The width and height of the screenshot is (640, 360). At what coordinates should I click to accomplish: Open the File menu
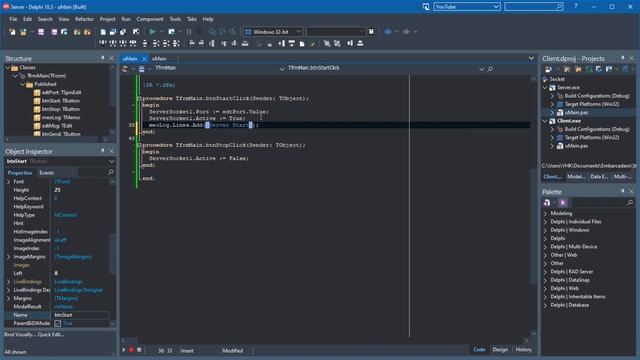pyautogui.click(x=13, y=19)
